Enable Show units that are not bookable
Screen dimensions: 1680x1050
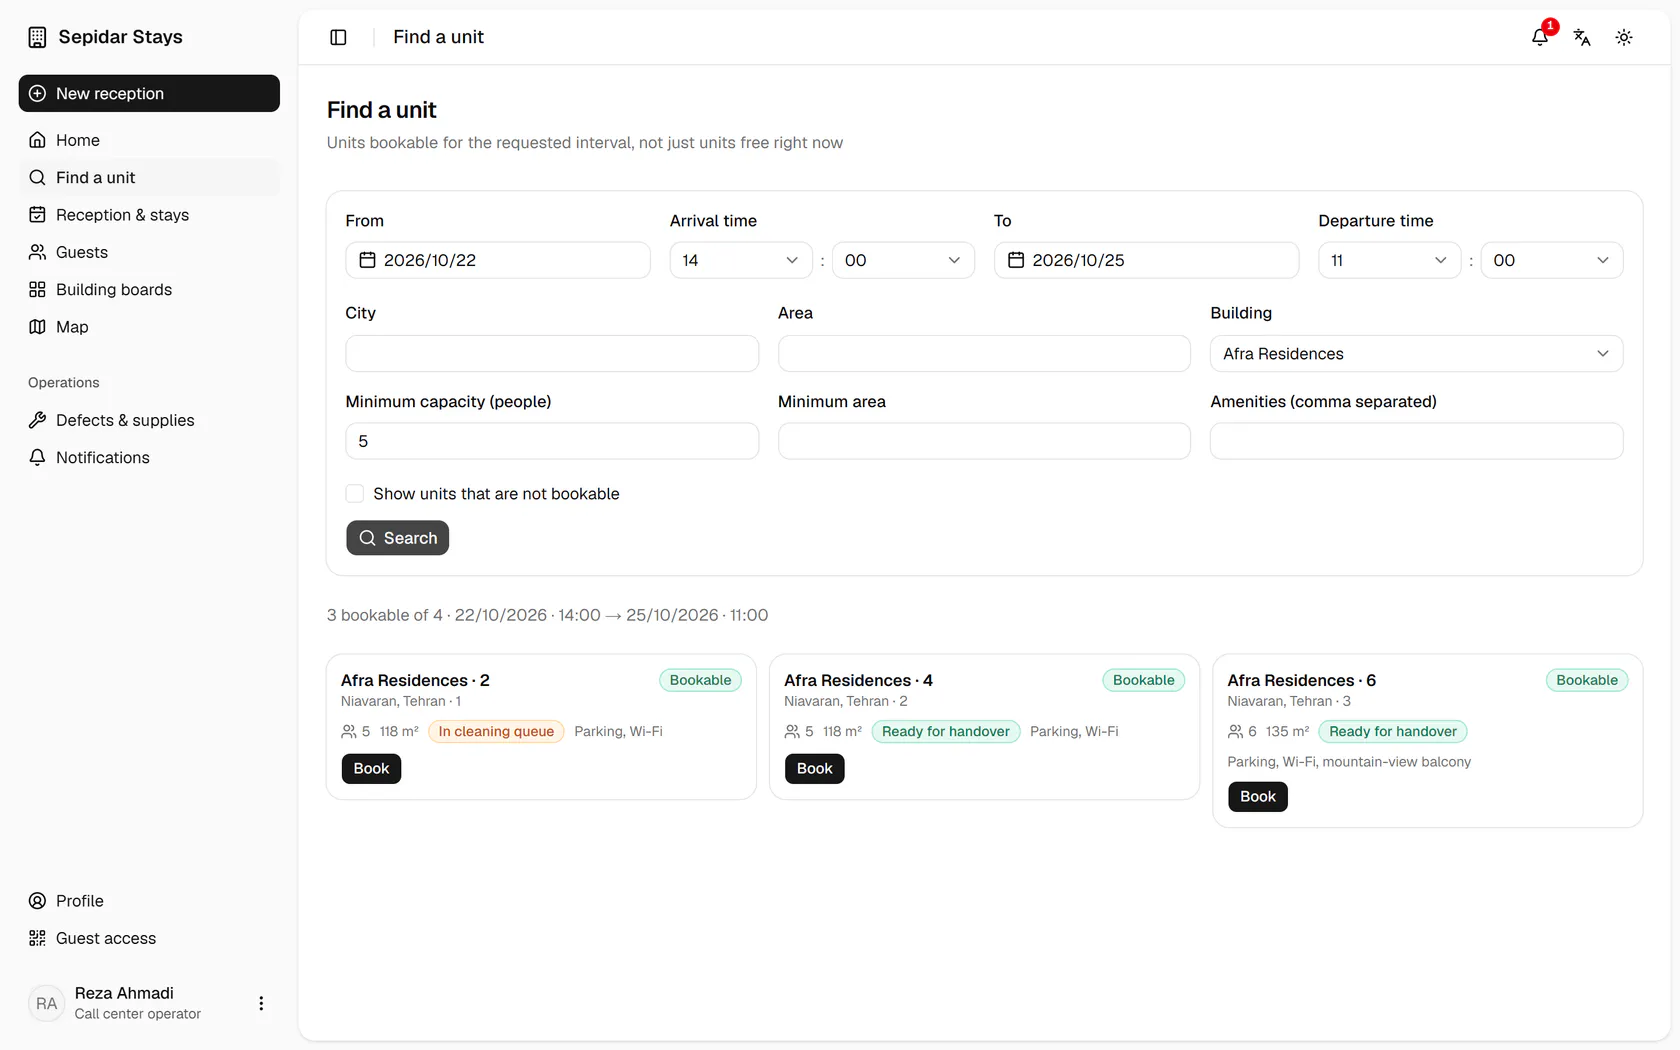click(x=355, y=494)
